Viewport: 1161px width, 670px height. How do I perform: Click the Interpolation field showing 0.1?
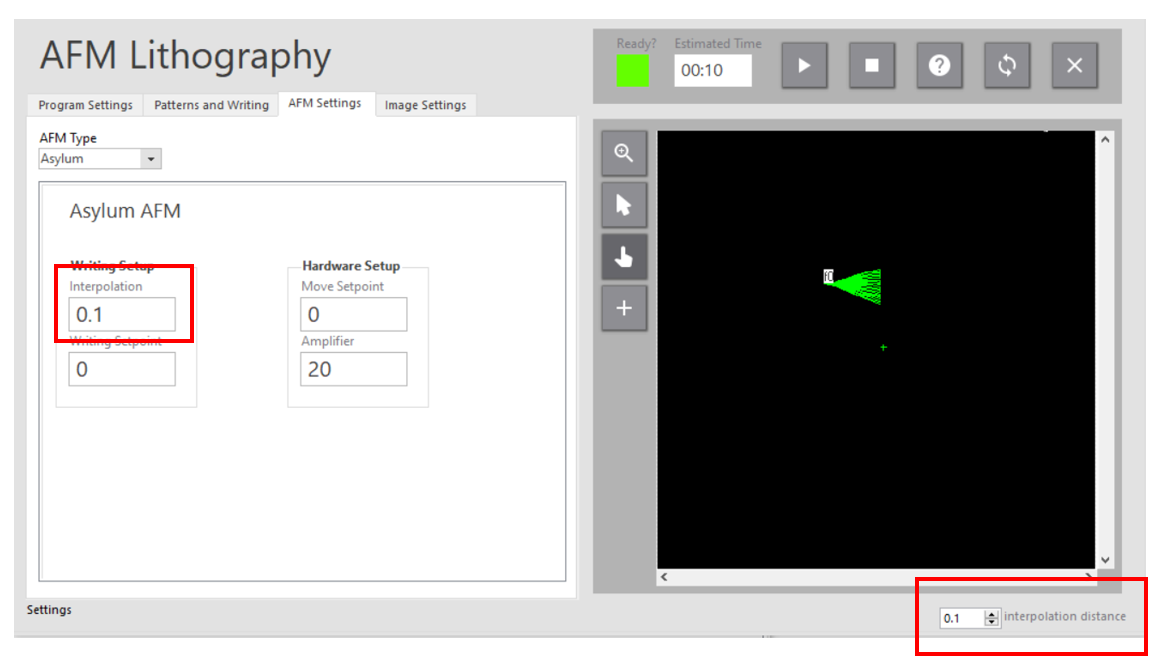(121, 313)
